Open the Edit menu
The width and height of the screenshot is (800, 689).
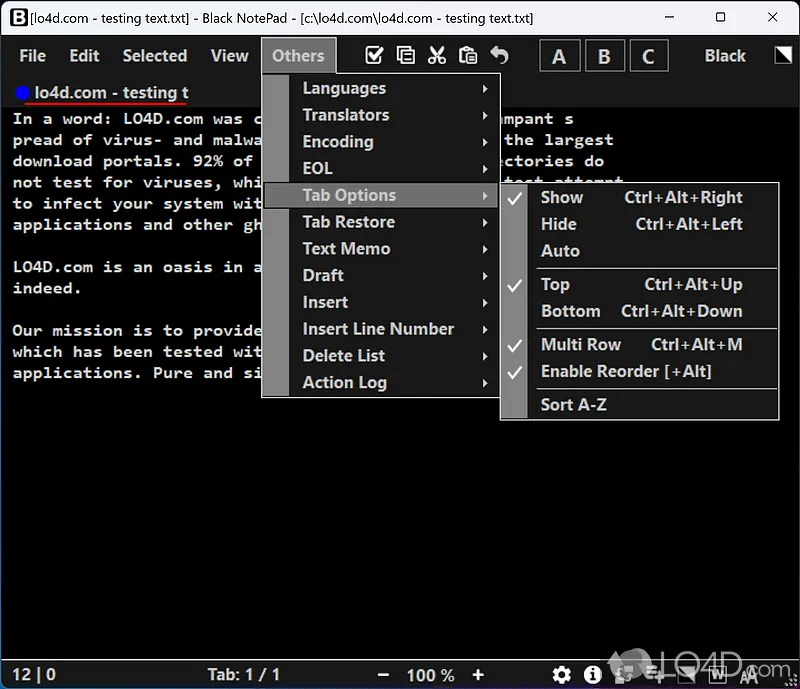[84, 56]
